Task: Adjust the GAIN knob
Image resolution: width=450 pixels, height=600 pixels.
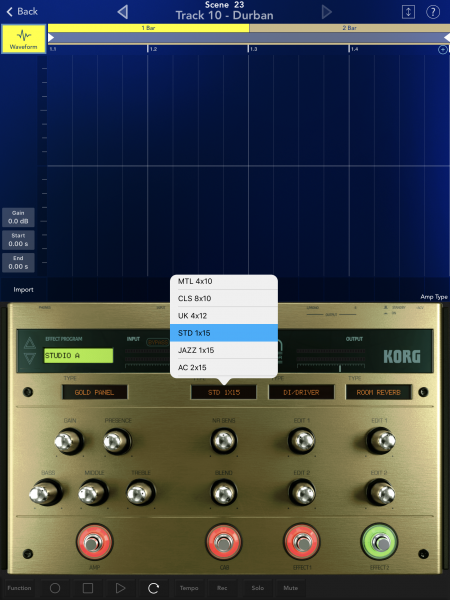Action: [x=69, y=441]
